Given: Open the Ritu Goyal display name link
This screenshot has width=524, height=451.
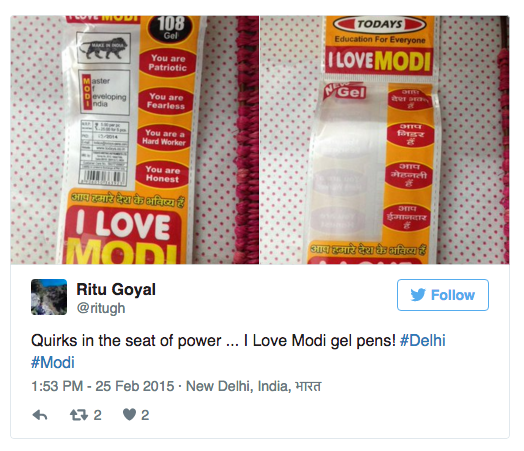Looking at the screenshot, I should tap(116, 289).
